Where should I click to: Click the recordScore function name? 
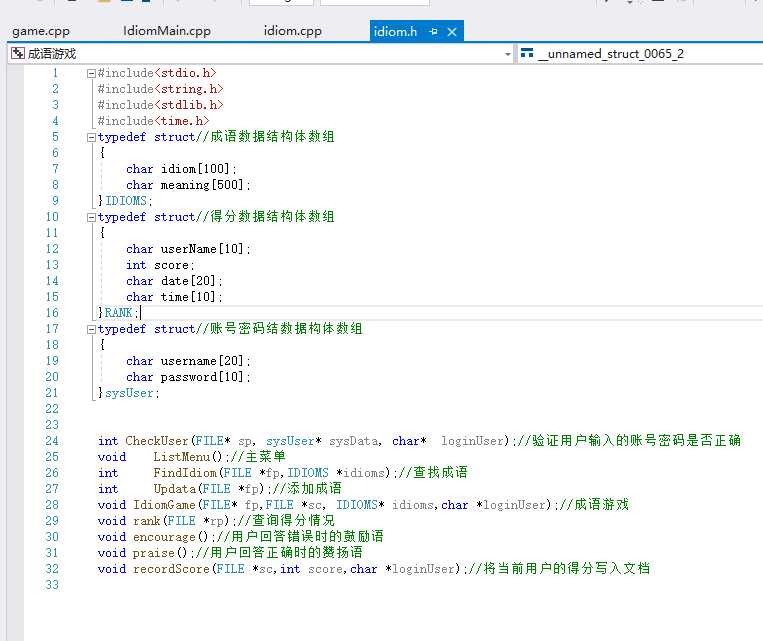point(171,569)
